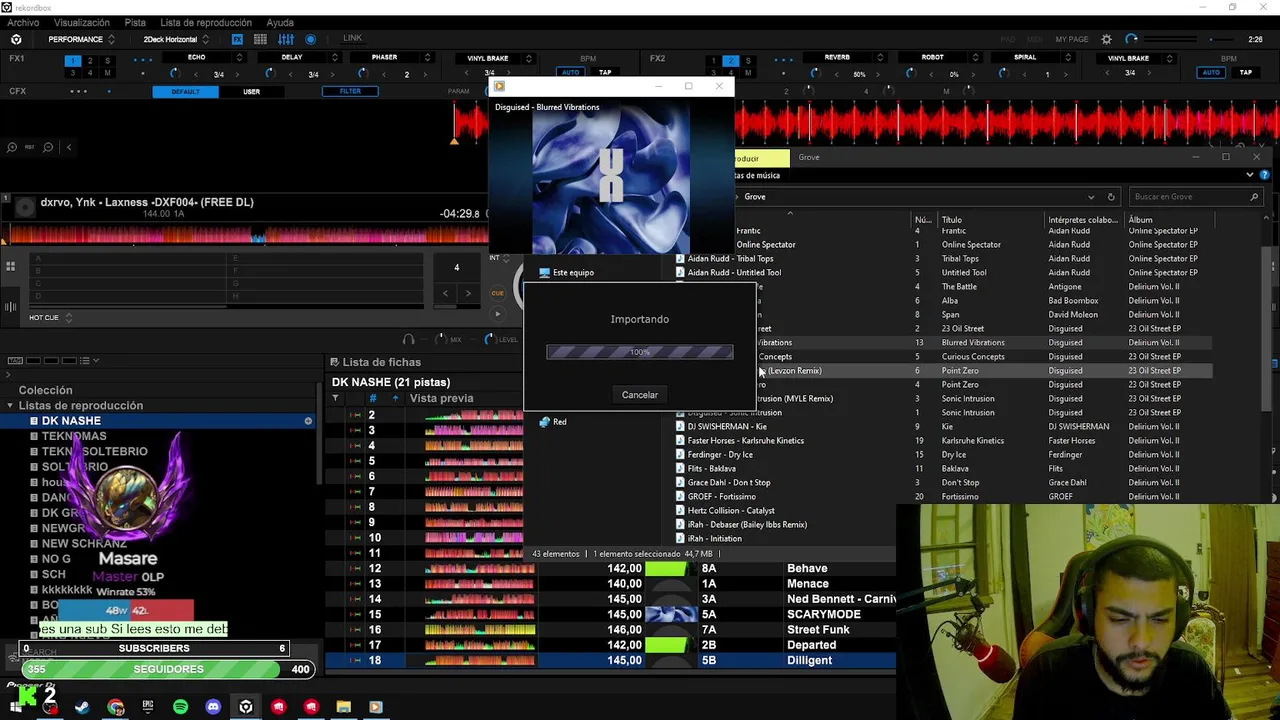Click the Este equipo computer icon
The width and height of the screenshot is (1280, 720).
pos(544,272)
